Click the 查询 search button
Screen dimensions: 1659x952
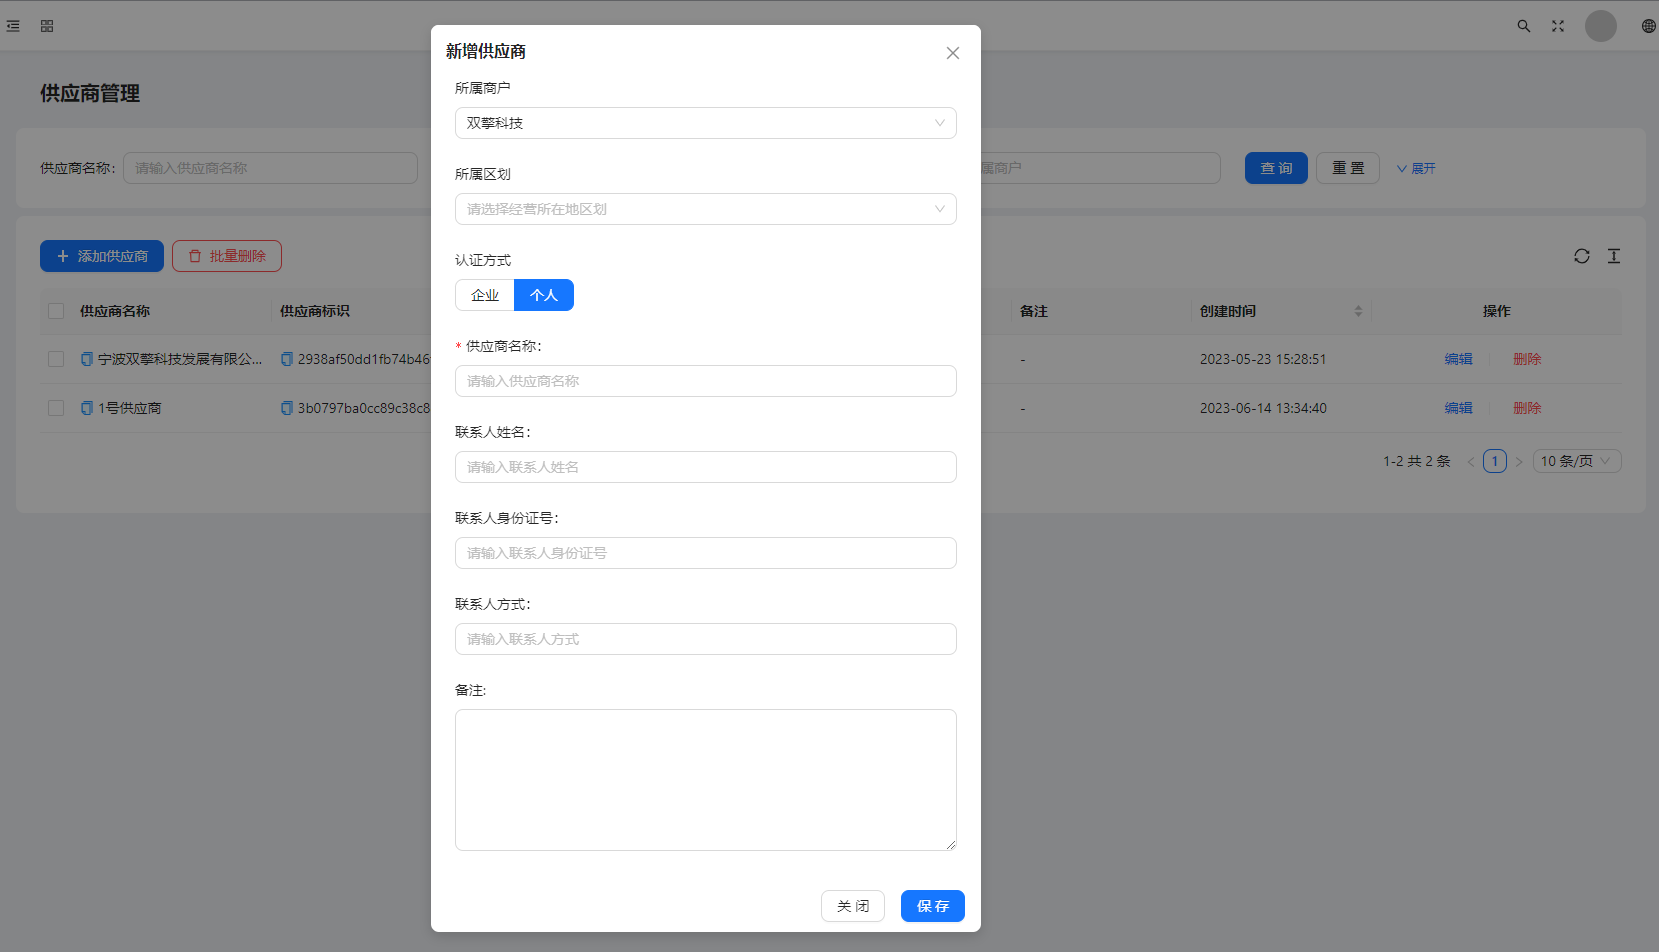(x=1276, y=168)
